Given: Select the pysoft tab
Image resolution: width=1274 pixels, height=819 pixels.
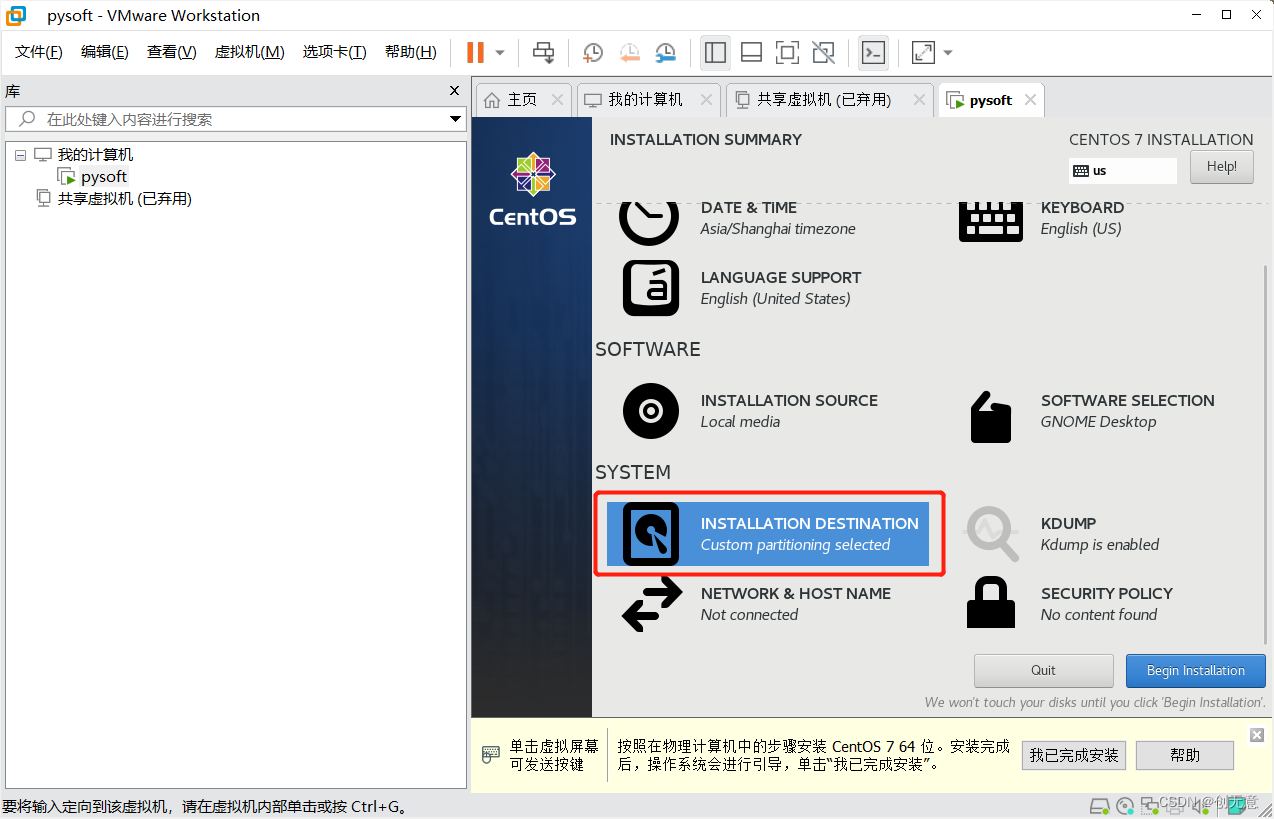Looking at the screenshot, I should [990, 100].
